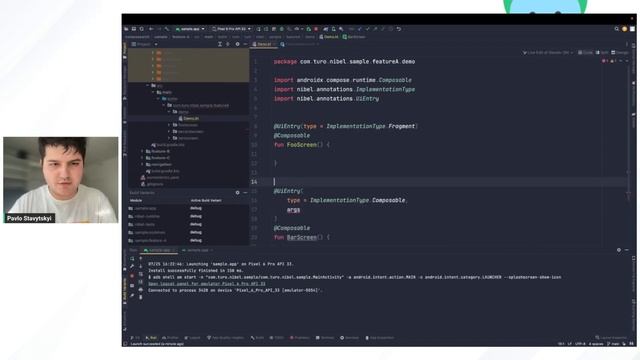
Task: Select the Demo.kt file in the project tree
Action: click(189, 118)
